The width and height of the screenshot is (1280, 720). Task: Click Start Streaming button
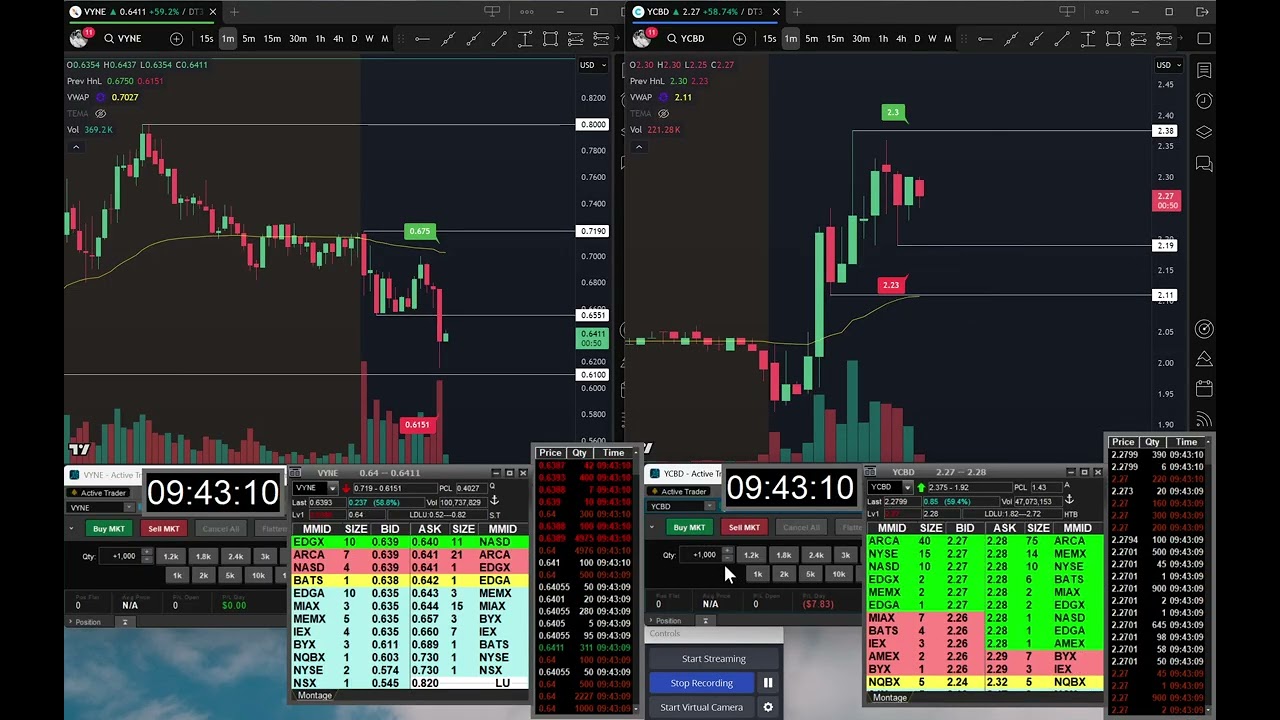point(714,659)
